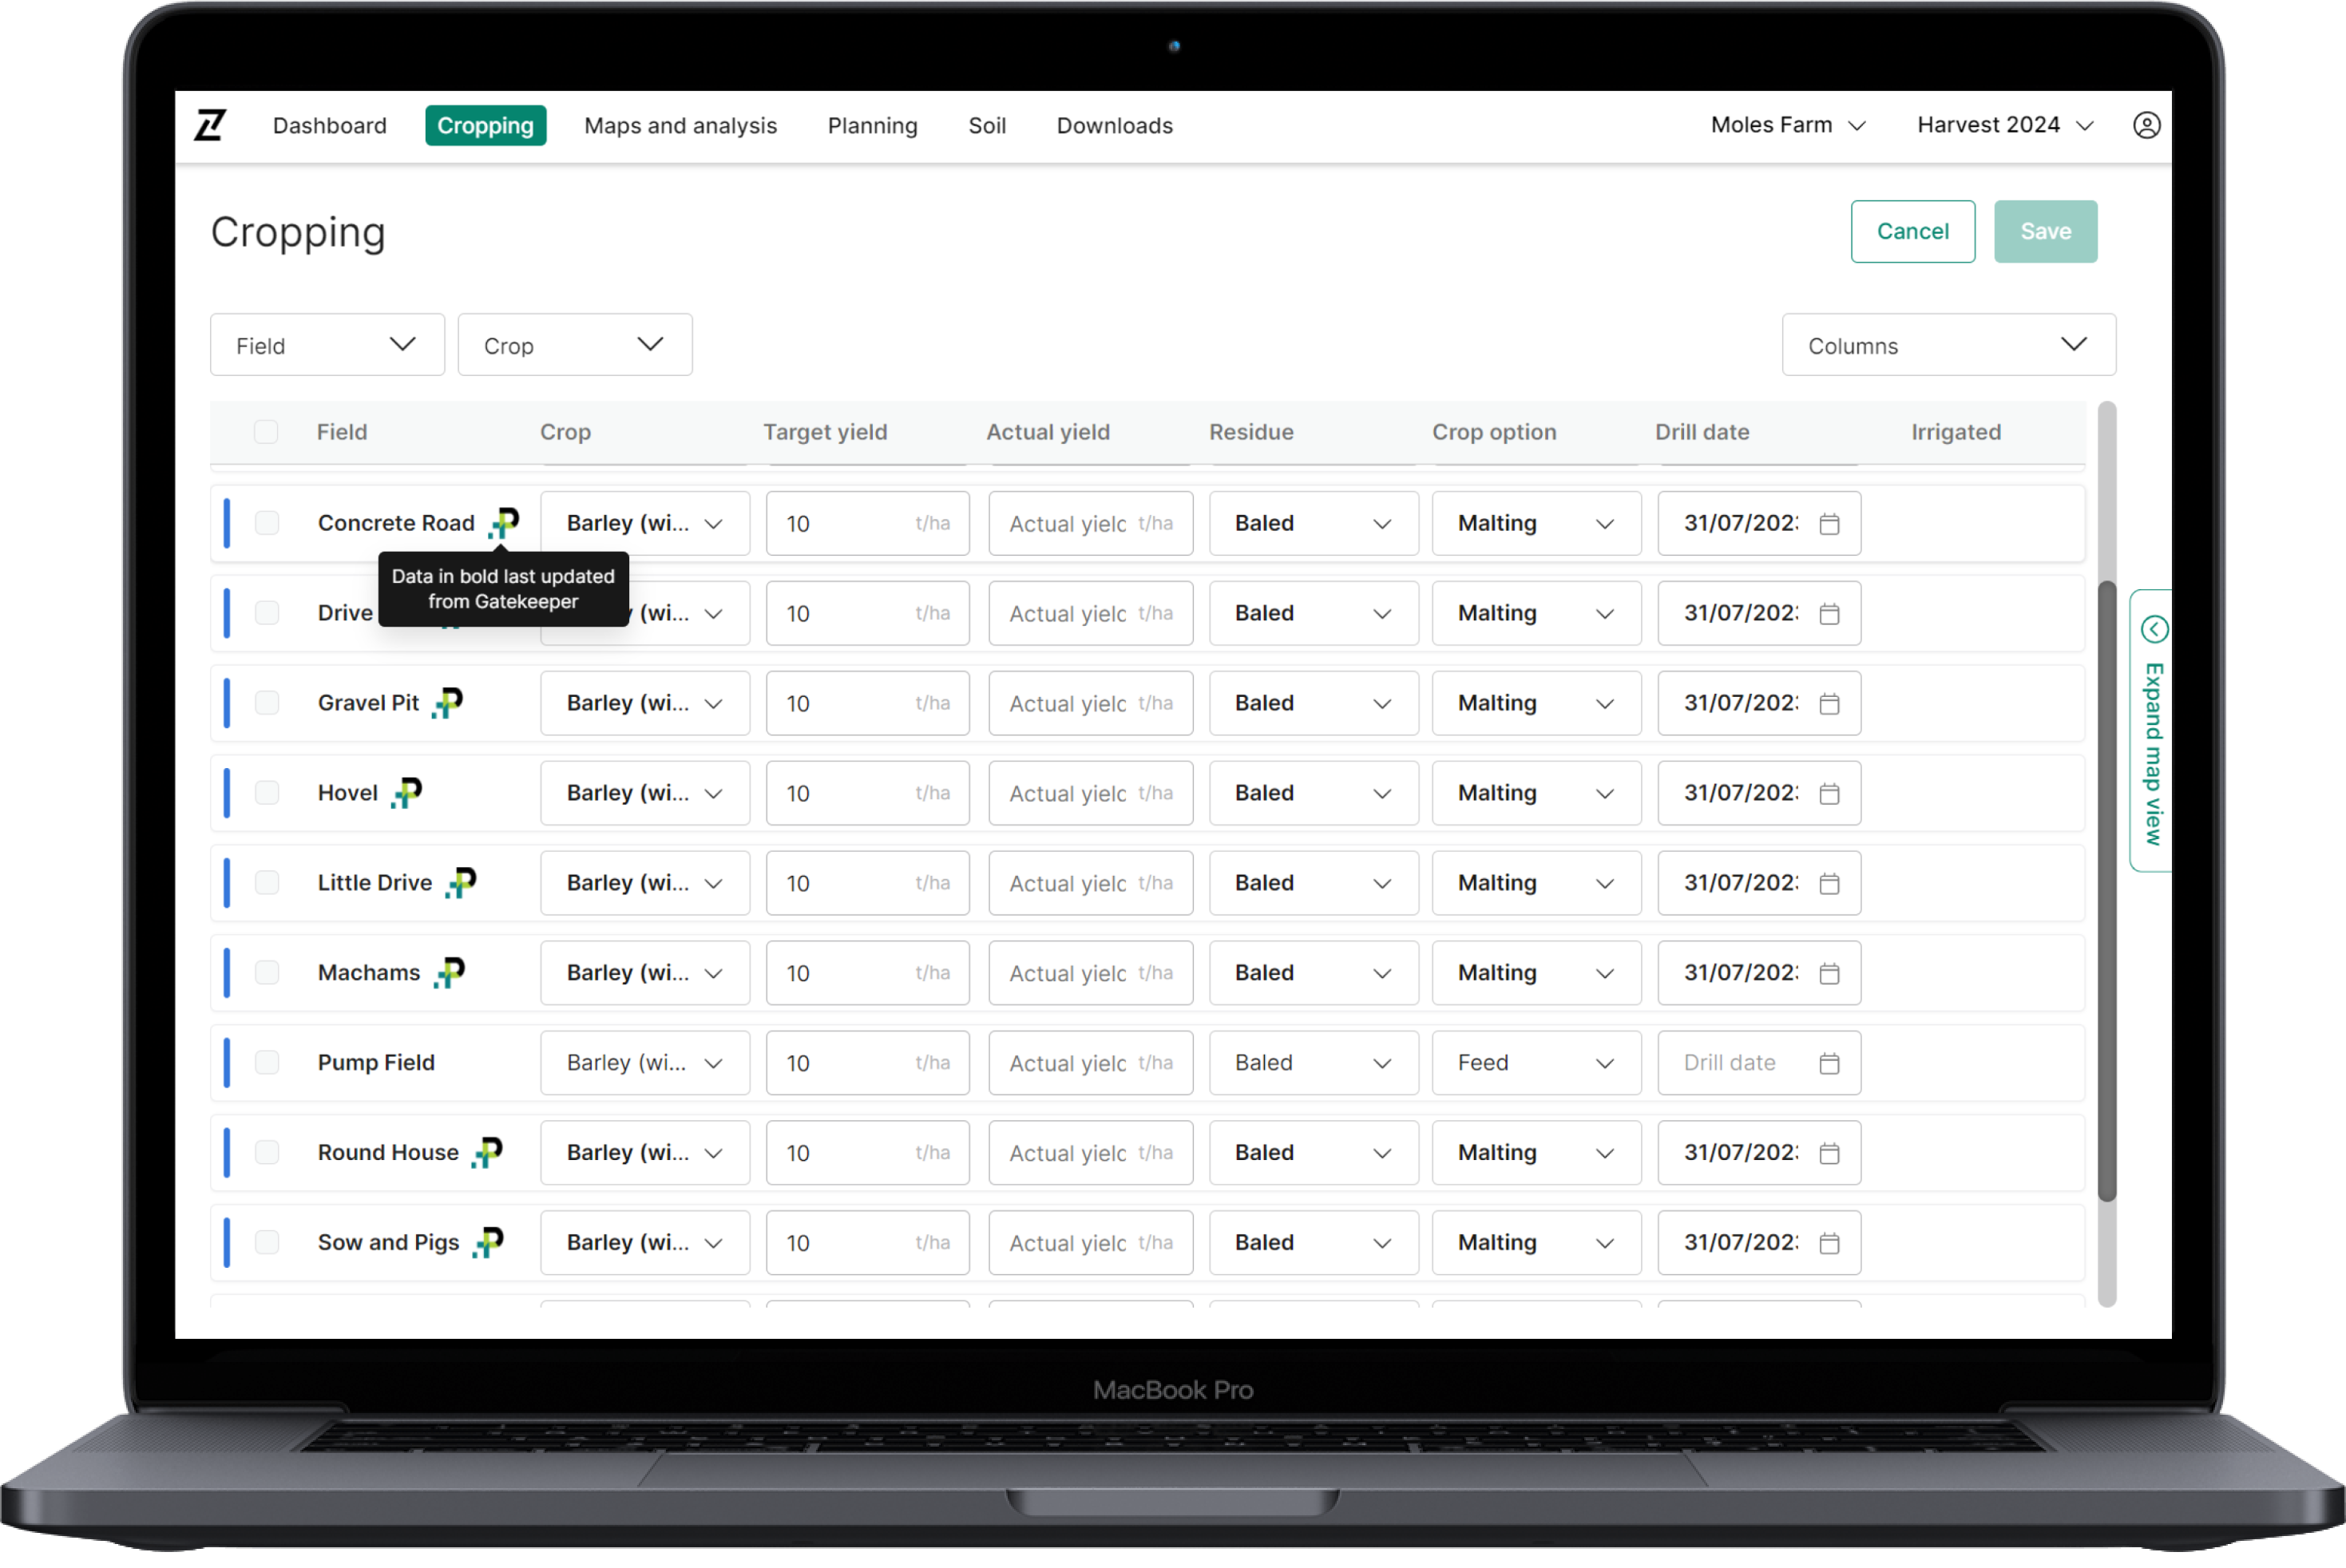The height and width of the screenshot is (1568, 2346).
Task: Click the Save button
Action: coord(2043,231)
